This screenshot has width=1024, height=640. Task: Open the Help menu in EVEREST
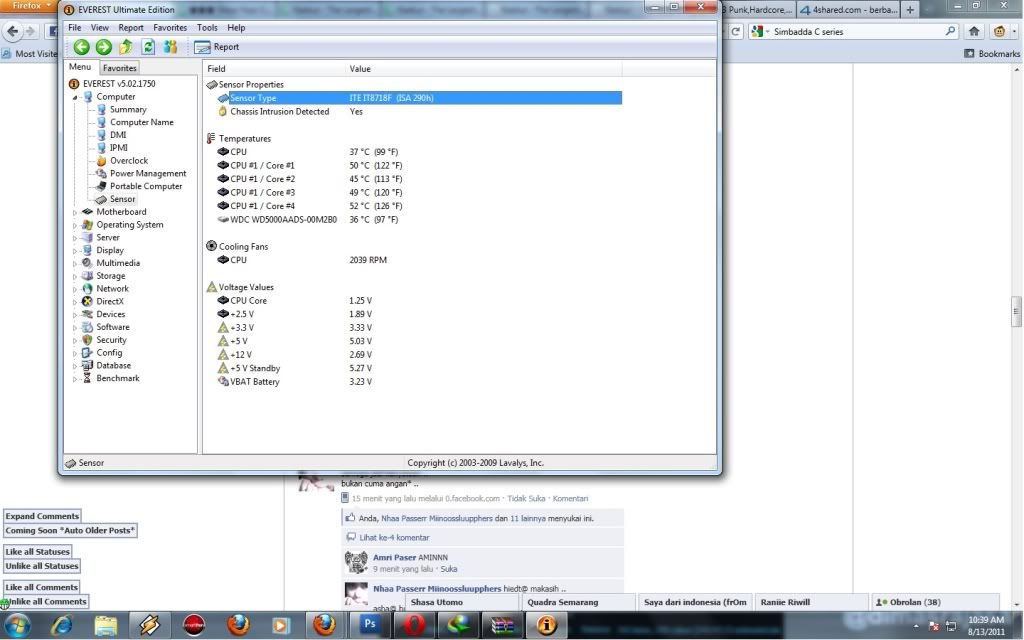[236, 27]
